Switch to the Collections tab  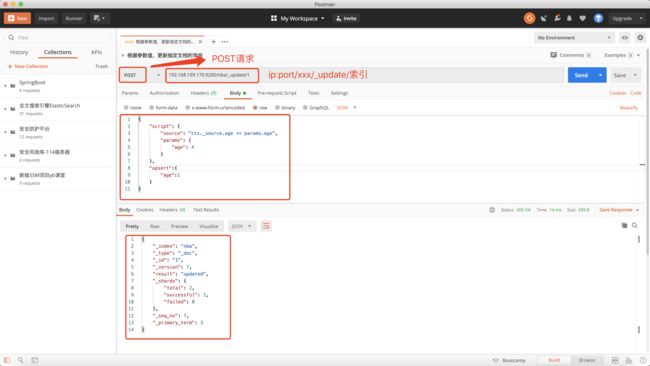point(58,52)
